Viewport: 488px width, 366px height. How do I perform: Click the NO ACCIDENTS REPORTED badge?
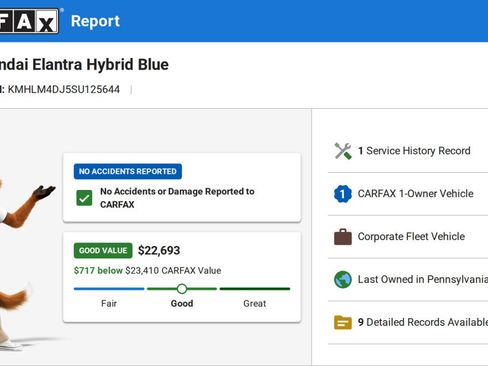click(128, 171)
